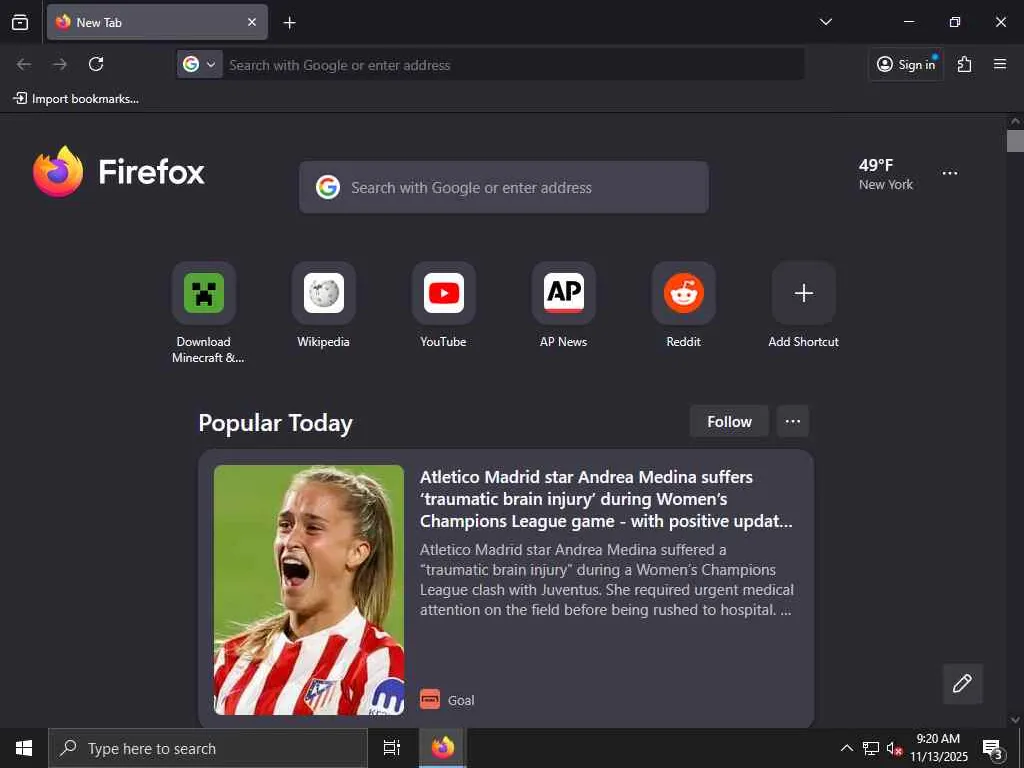Image resolution: width=1024 pixels, height=768 pixels.
Task: Click the Windows taskbar search box
Action: coord(208,748)
